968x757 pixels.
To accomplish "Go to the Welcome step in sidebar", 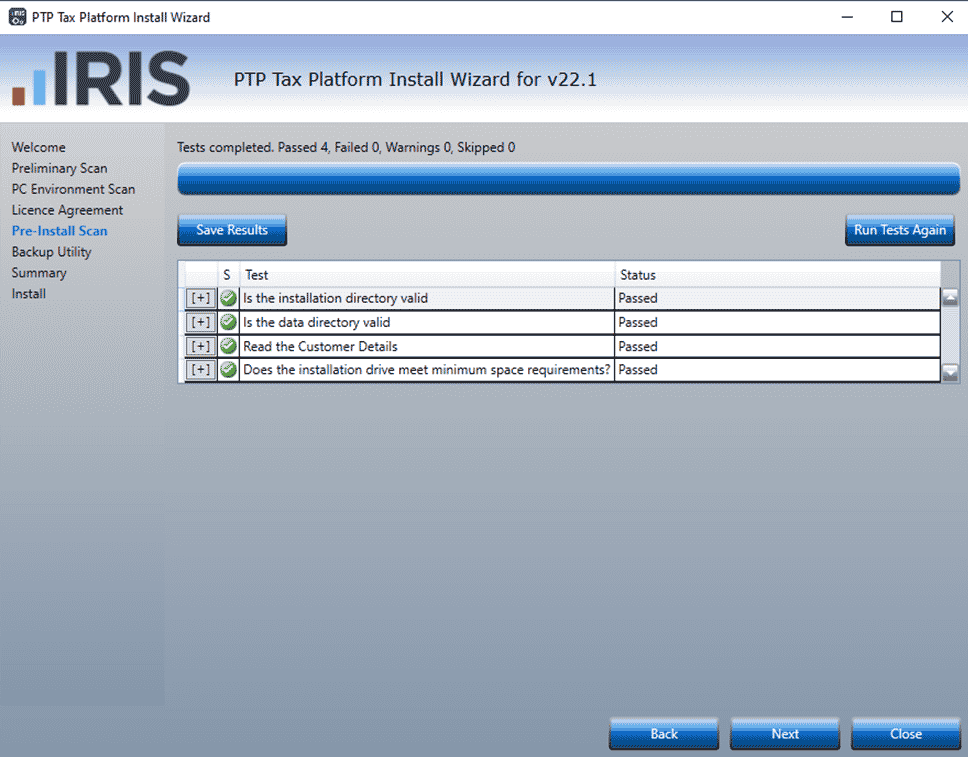I will 38,147.
